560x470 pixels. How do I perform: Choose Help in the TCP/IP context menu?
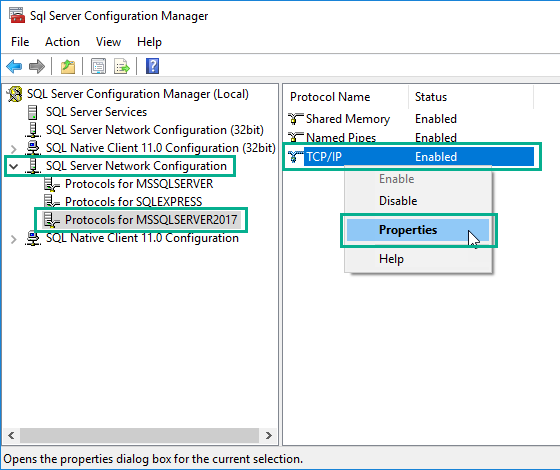(418, 259)
